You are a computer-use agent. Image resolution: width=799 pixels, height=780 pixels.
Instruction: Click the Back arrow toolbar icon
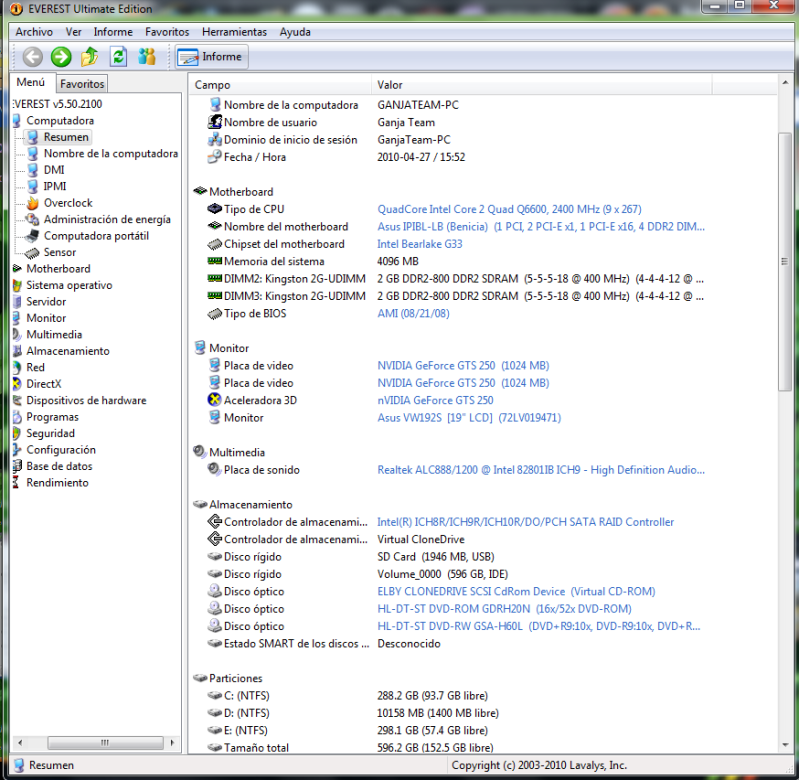33,57
